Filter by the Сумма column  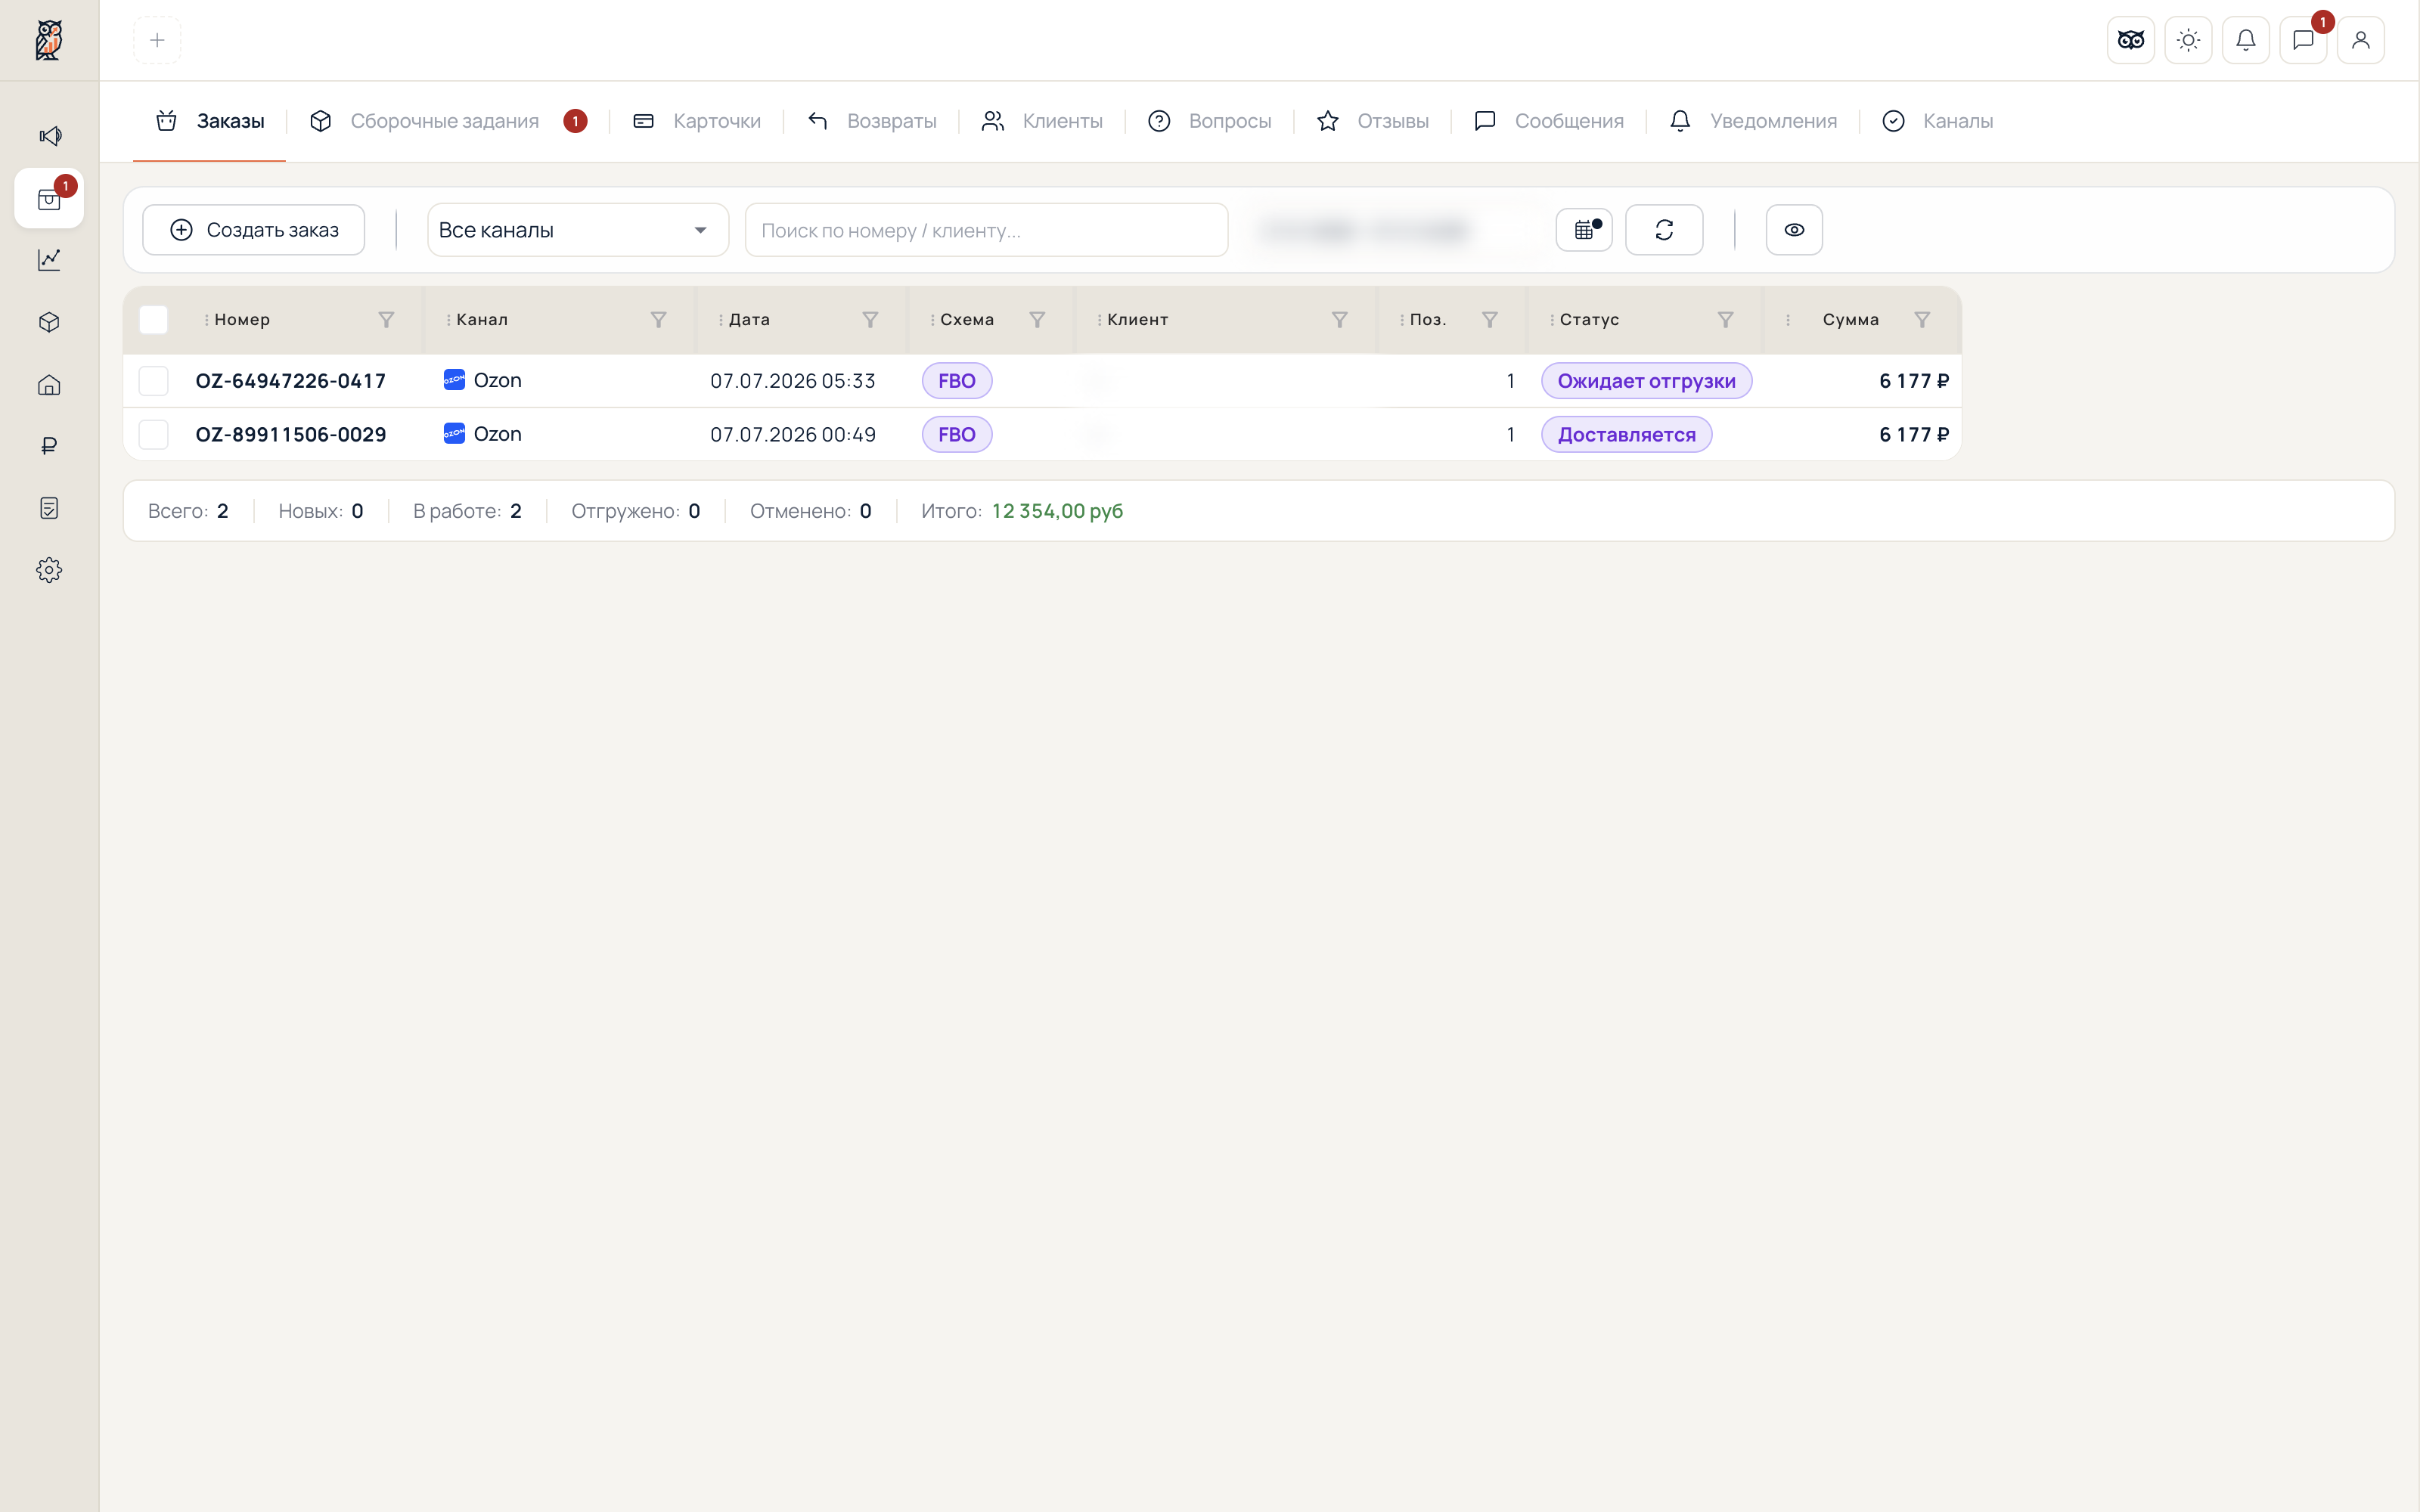[x=1922, y=320]
